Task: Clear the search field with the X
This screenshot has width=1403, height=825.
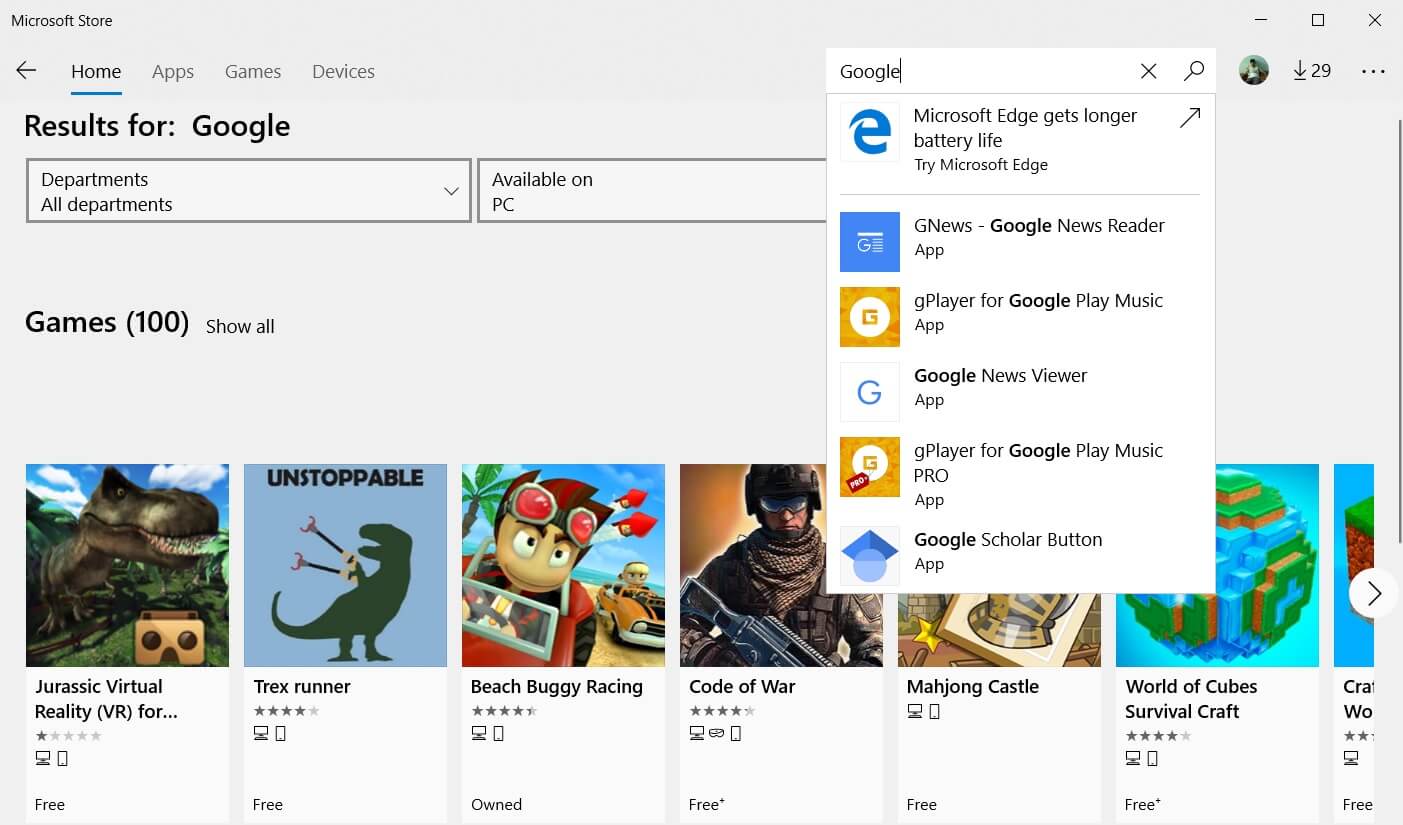Action: point(1148,71)
